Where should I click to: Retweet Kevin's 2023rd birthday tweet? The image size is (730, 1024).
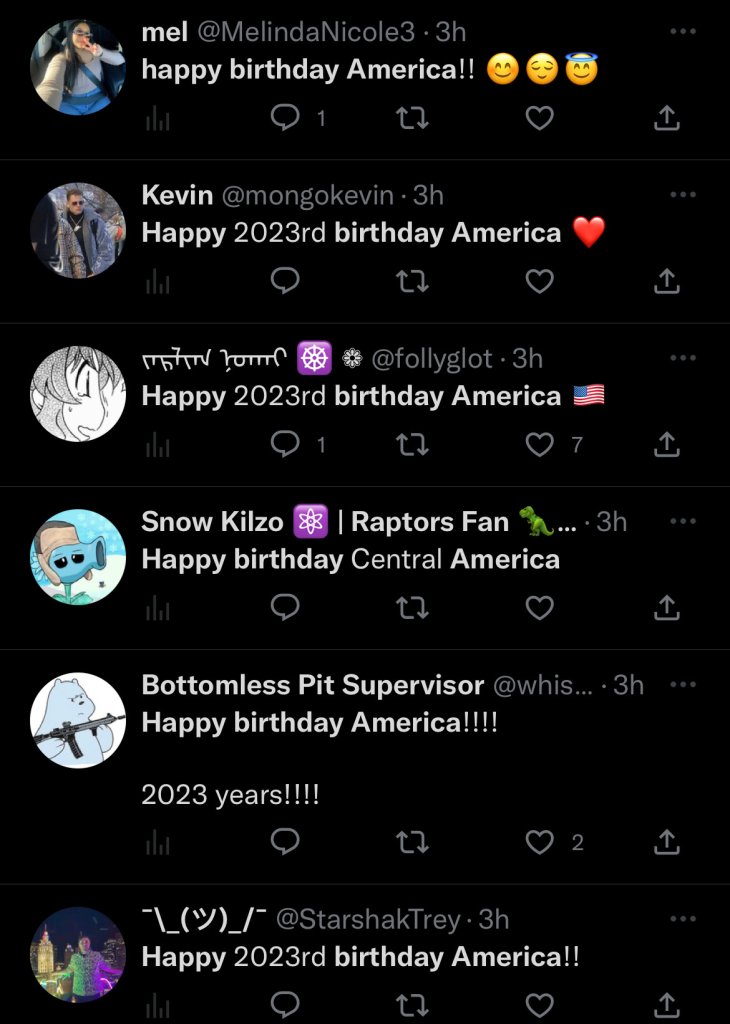tap(412, 282)
